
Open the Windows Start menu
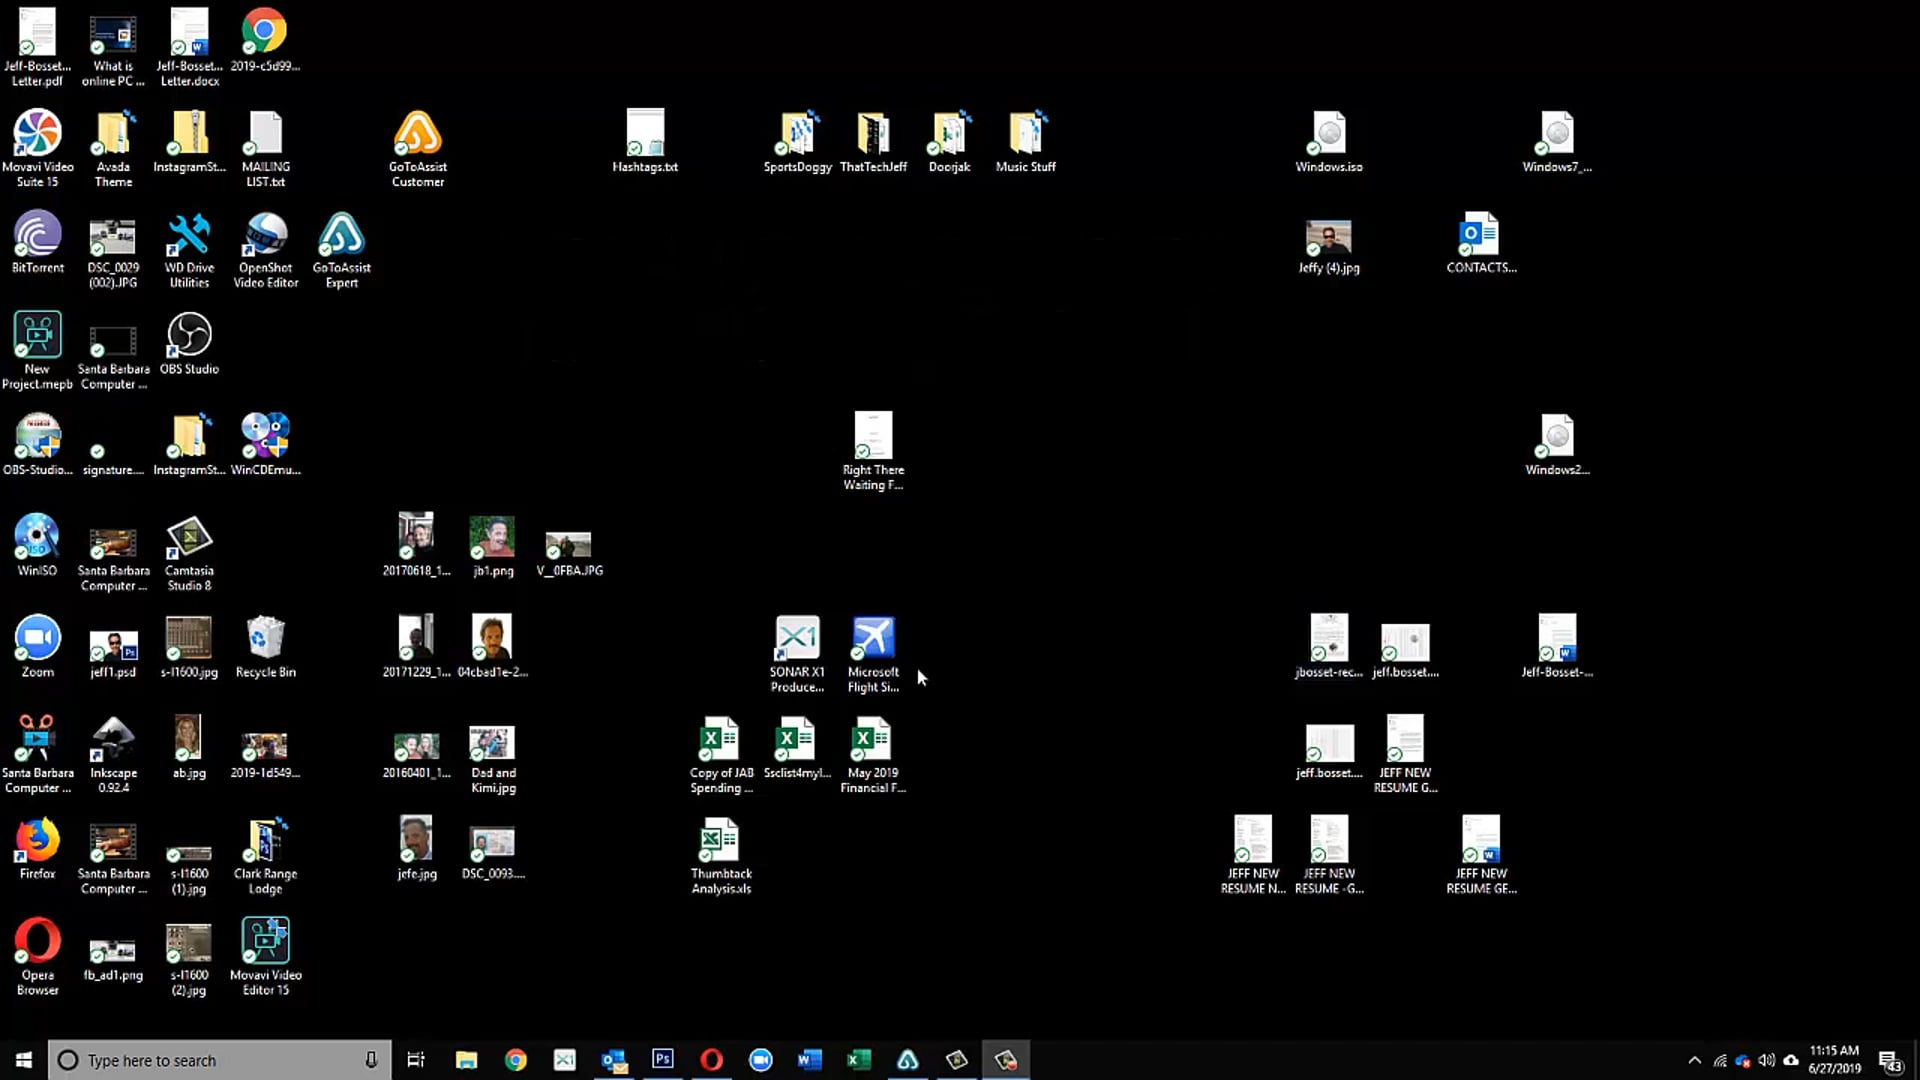point(24,1060)
